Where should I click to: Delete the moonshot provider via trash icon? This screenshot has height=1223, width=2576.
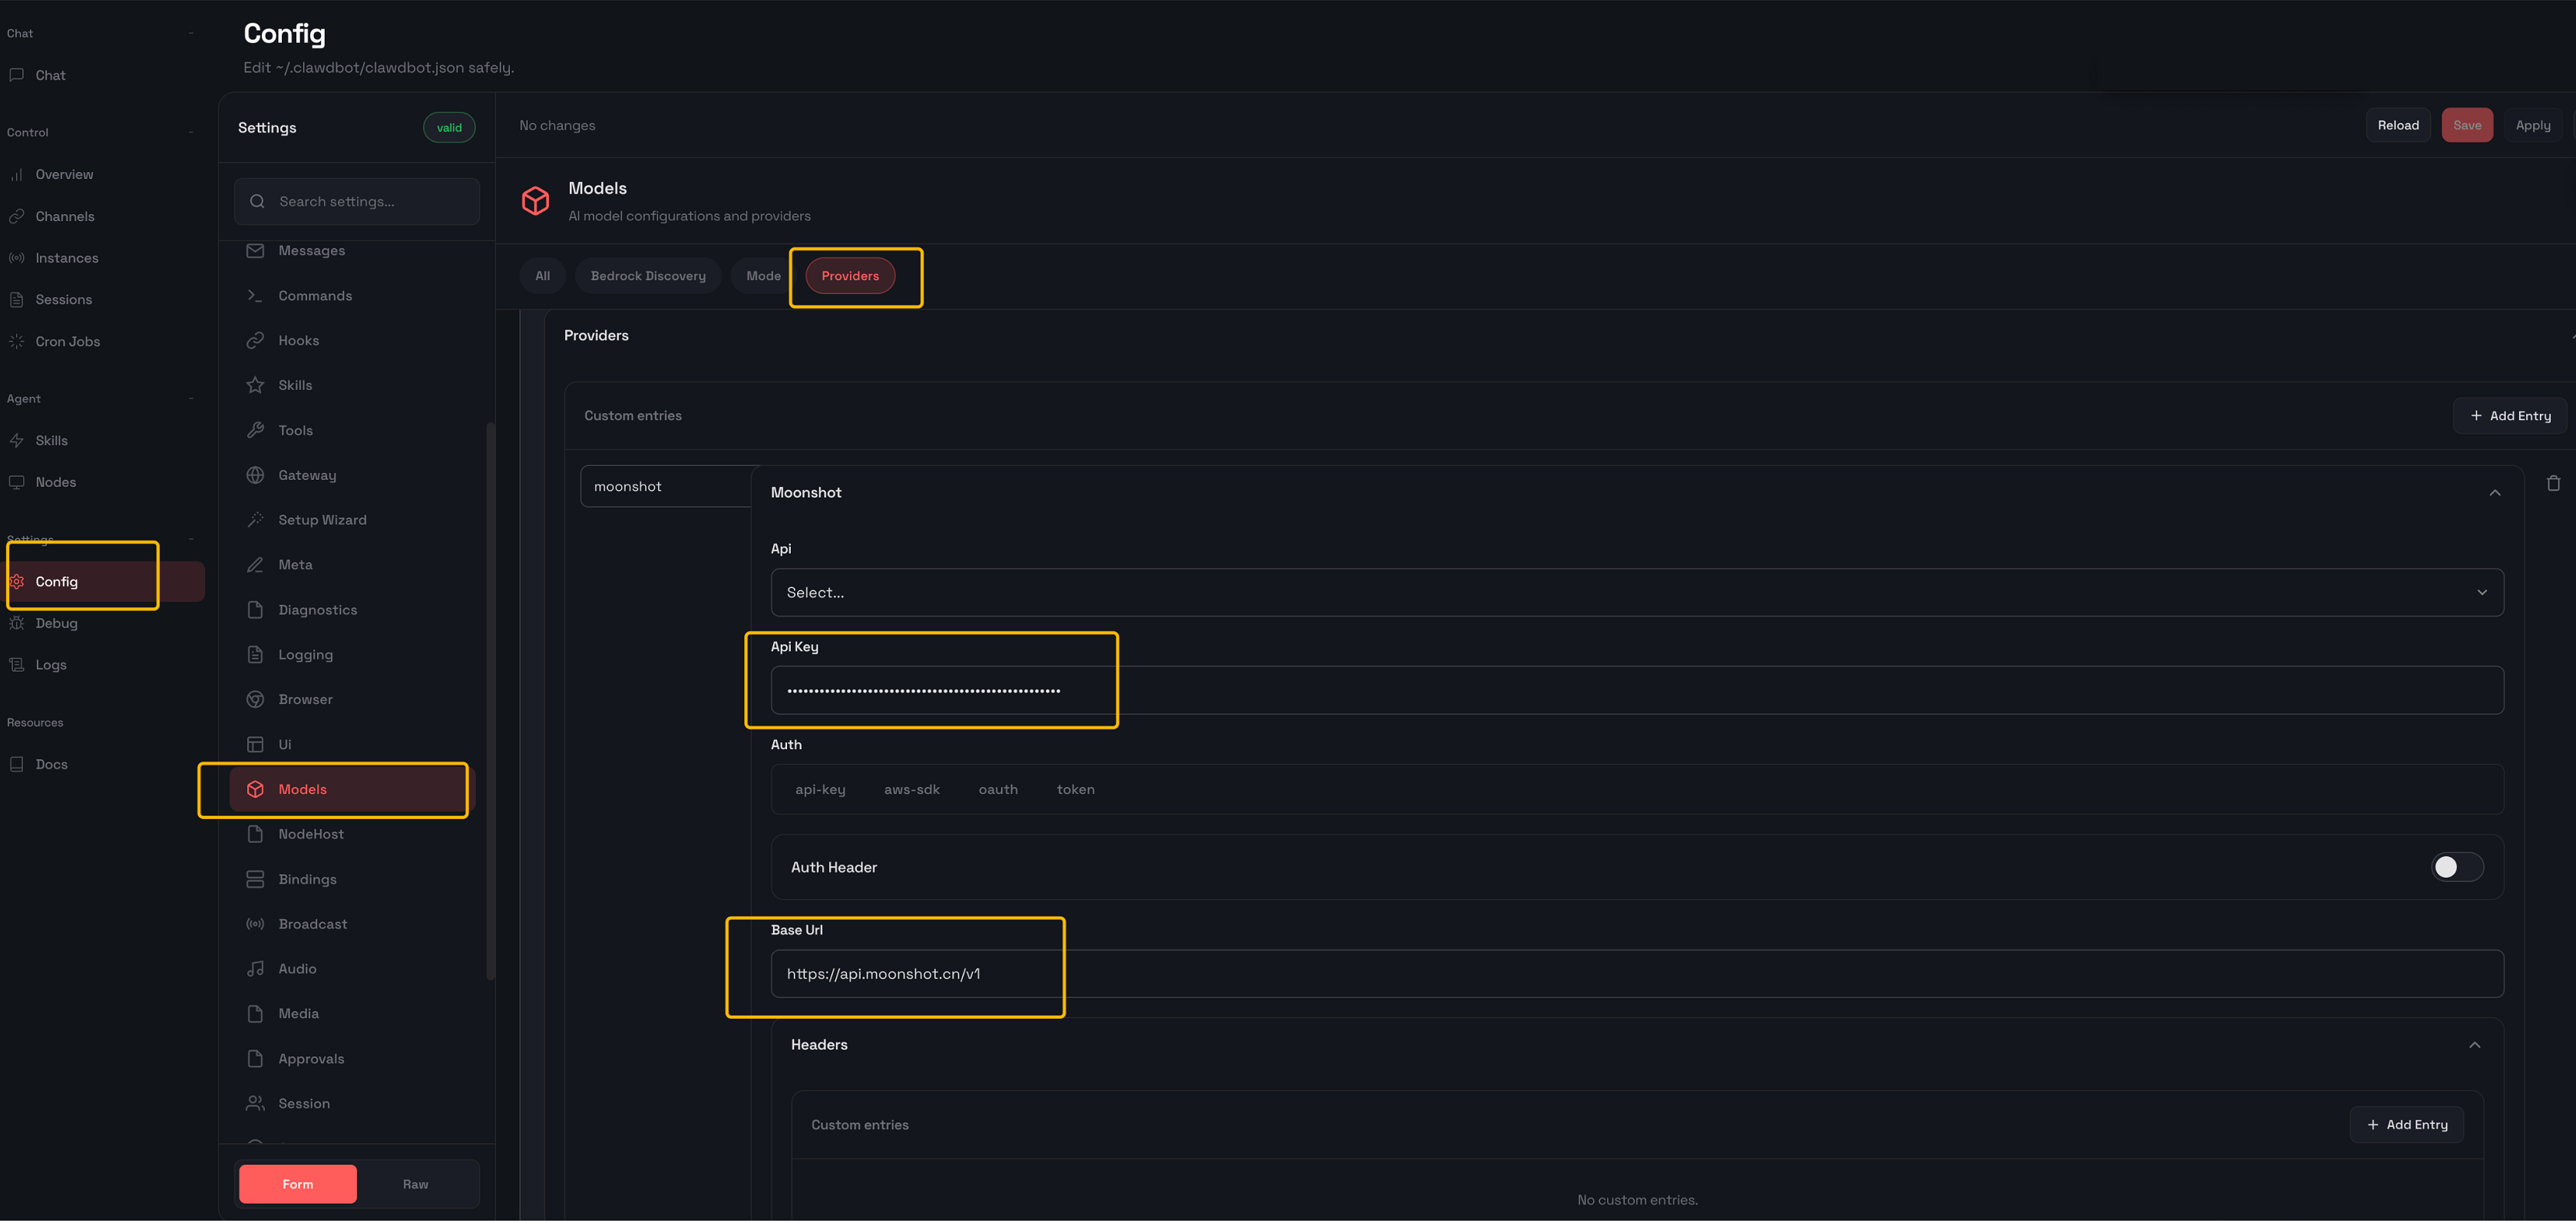2553,484
